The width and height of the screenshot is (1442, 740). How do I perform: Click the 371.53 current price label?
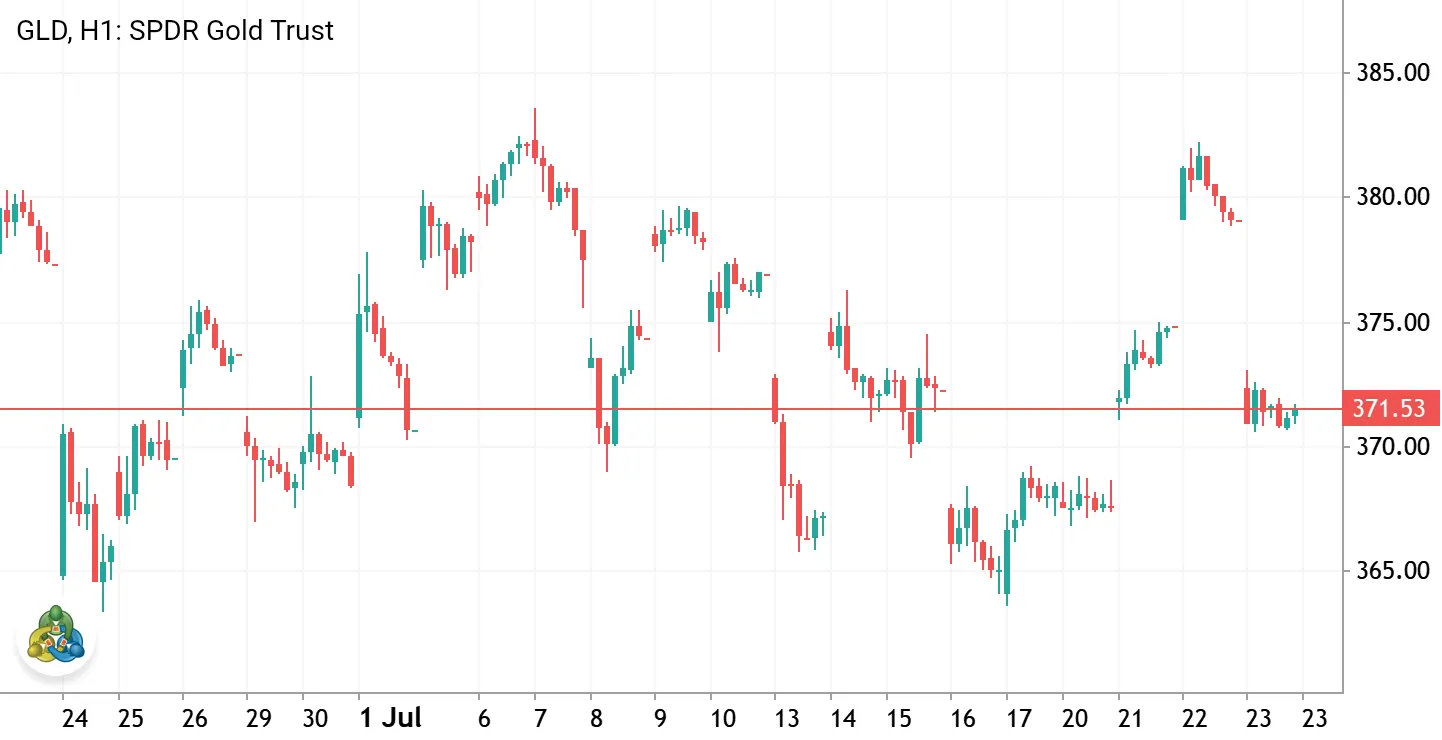click(x=1392, y=409)
